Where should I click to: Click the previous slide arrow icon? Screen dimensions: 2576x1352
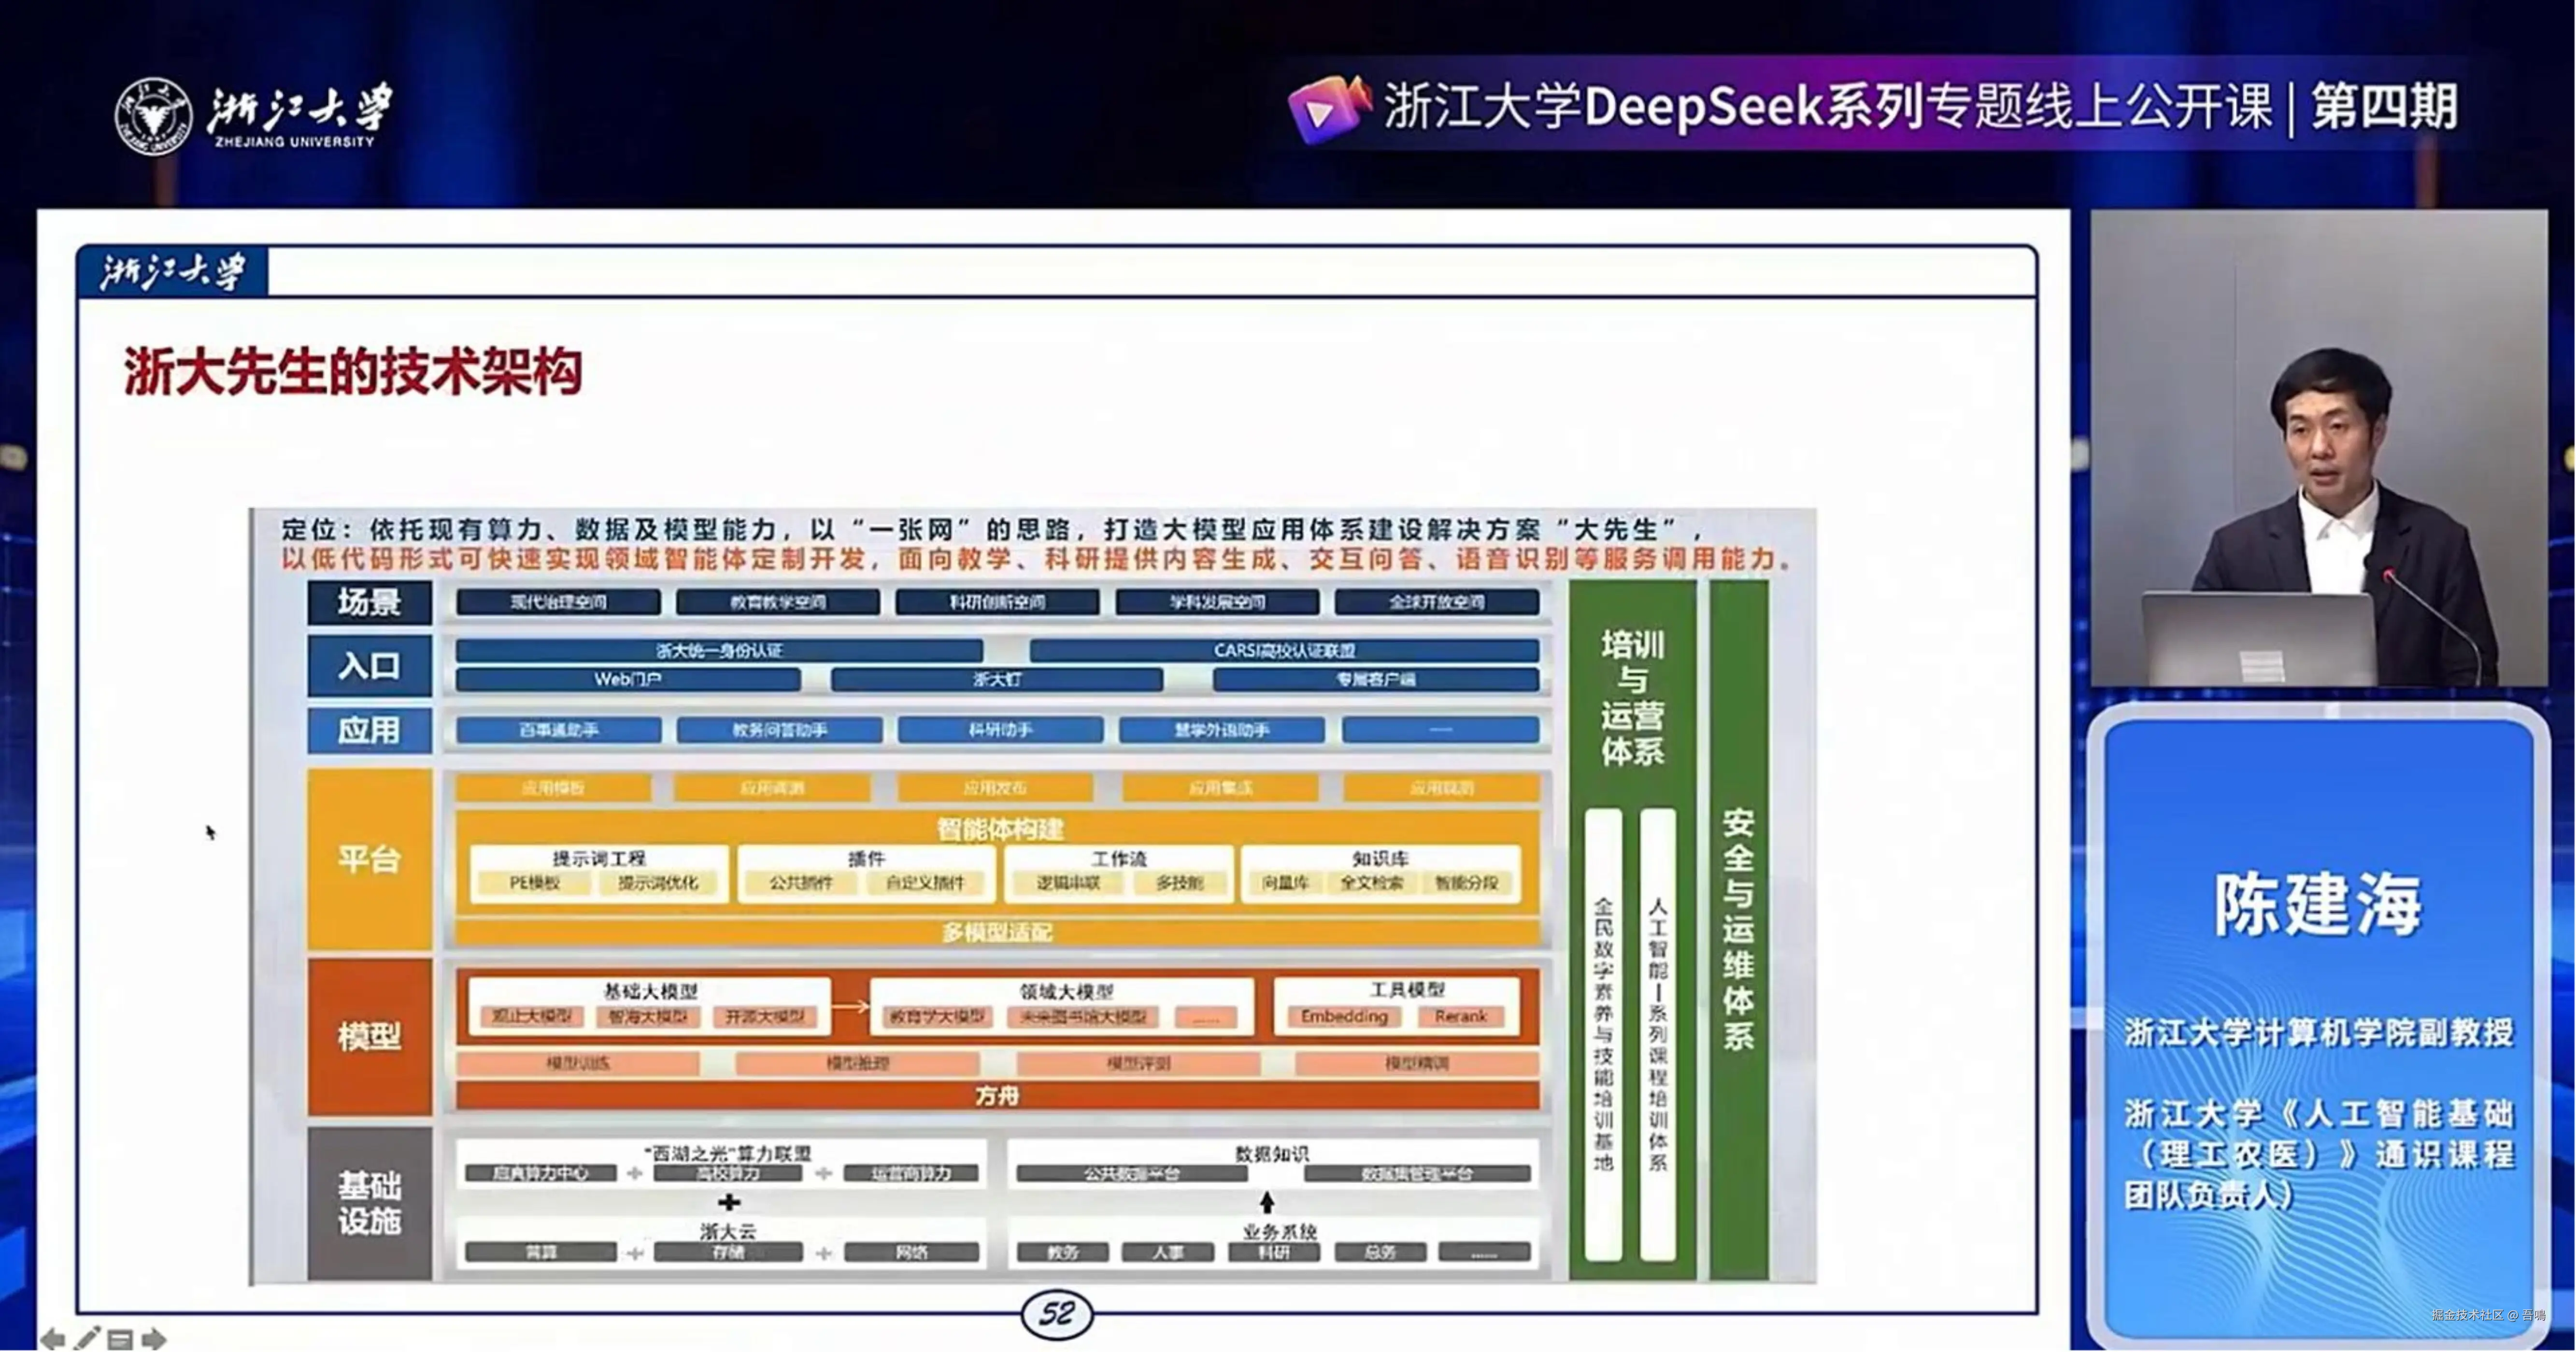(52, 1338)
